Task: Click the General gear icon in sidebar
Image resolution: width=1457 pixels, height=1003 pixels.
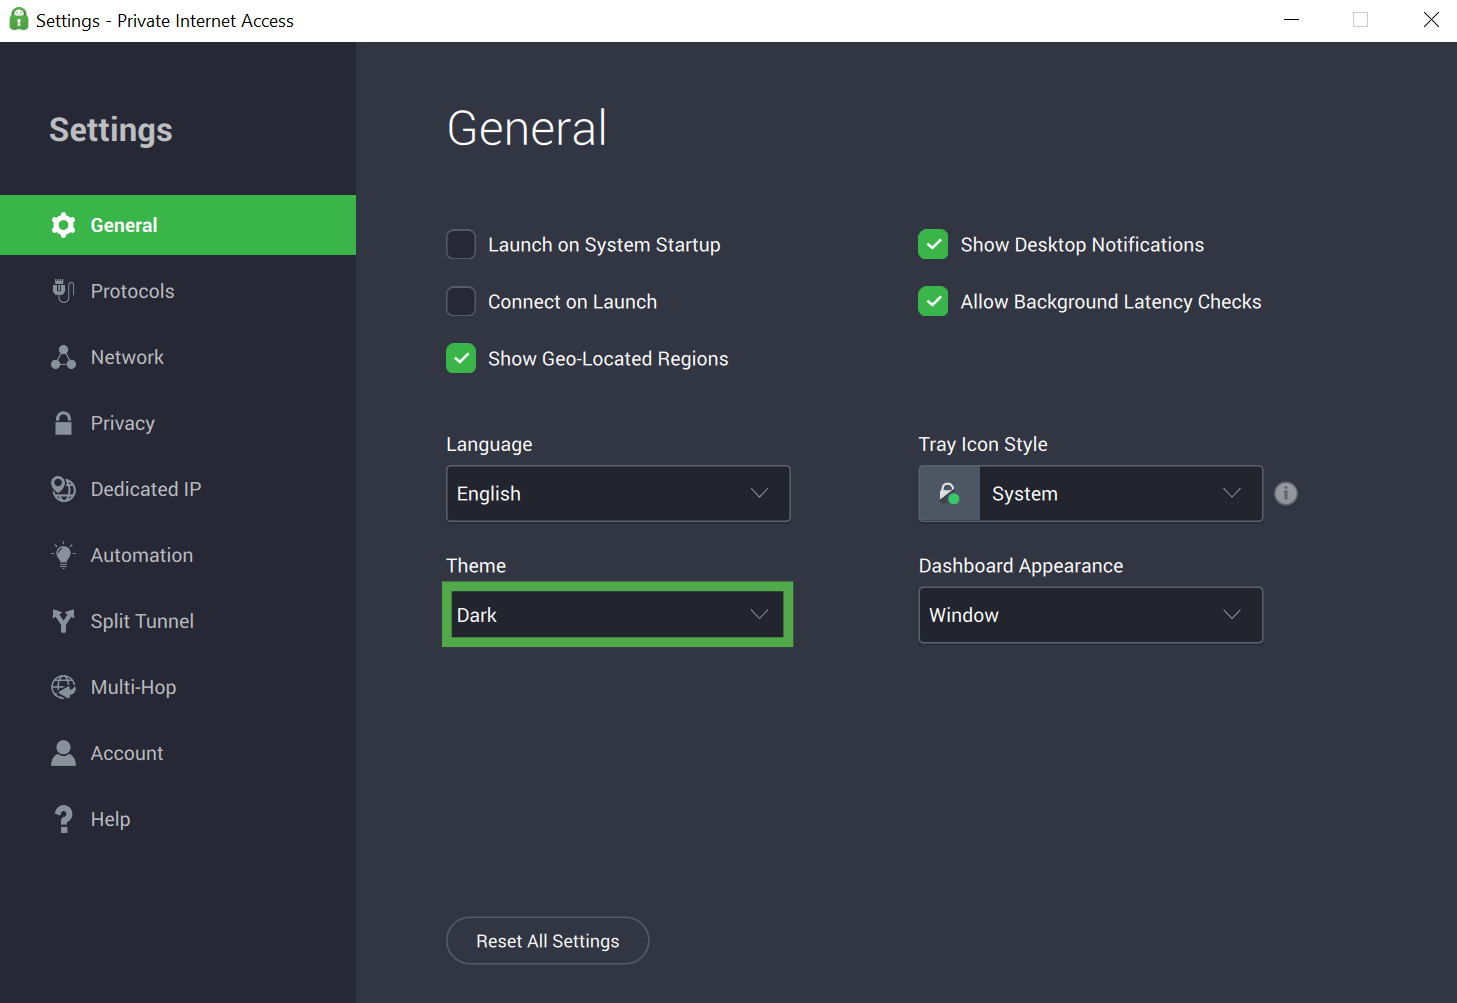Action: (63, 225)
